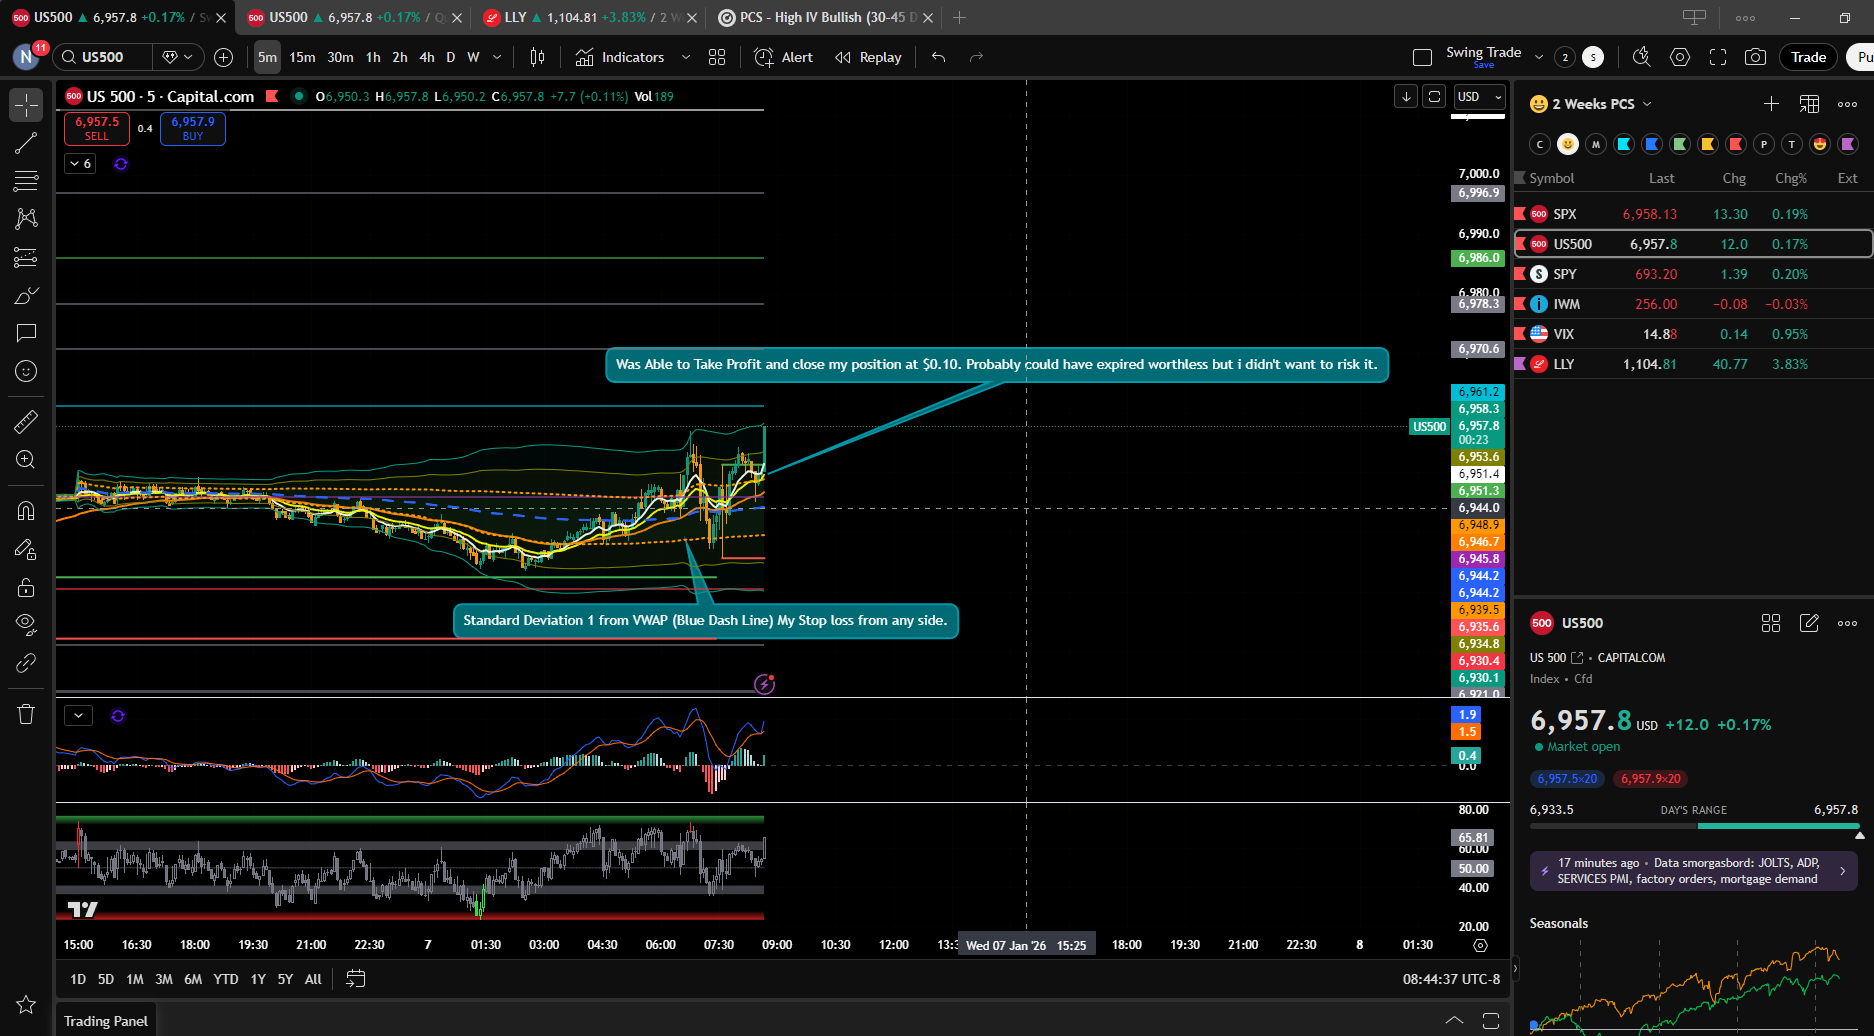Click the magnet mode icon
The width and height of the screenshot is (1874, 1036).
[26, 511]
